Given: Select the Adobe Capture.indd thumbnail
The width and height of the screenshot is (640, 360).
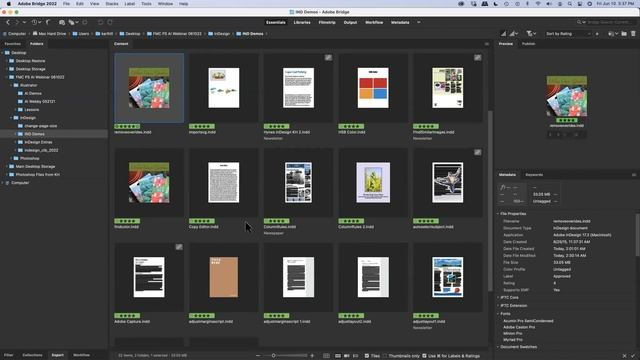Looking at the screenshot, I should point(149,278).
